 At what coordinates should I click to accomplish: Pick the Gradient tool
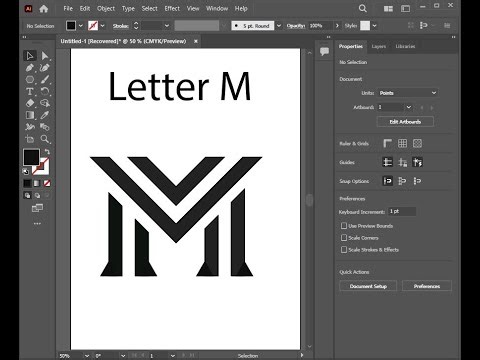(30, 115)
